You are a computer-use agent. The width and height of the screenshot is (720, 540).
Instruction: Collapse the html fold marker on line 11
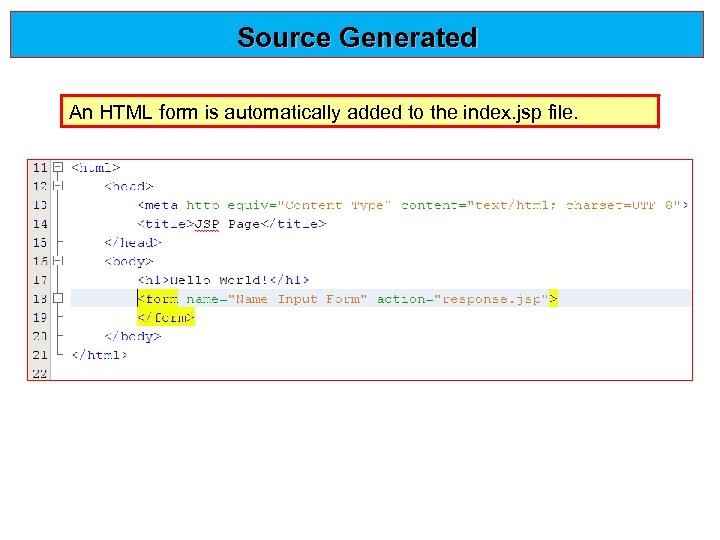[x=58, y=168]
